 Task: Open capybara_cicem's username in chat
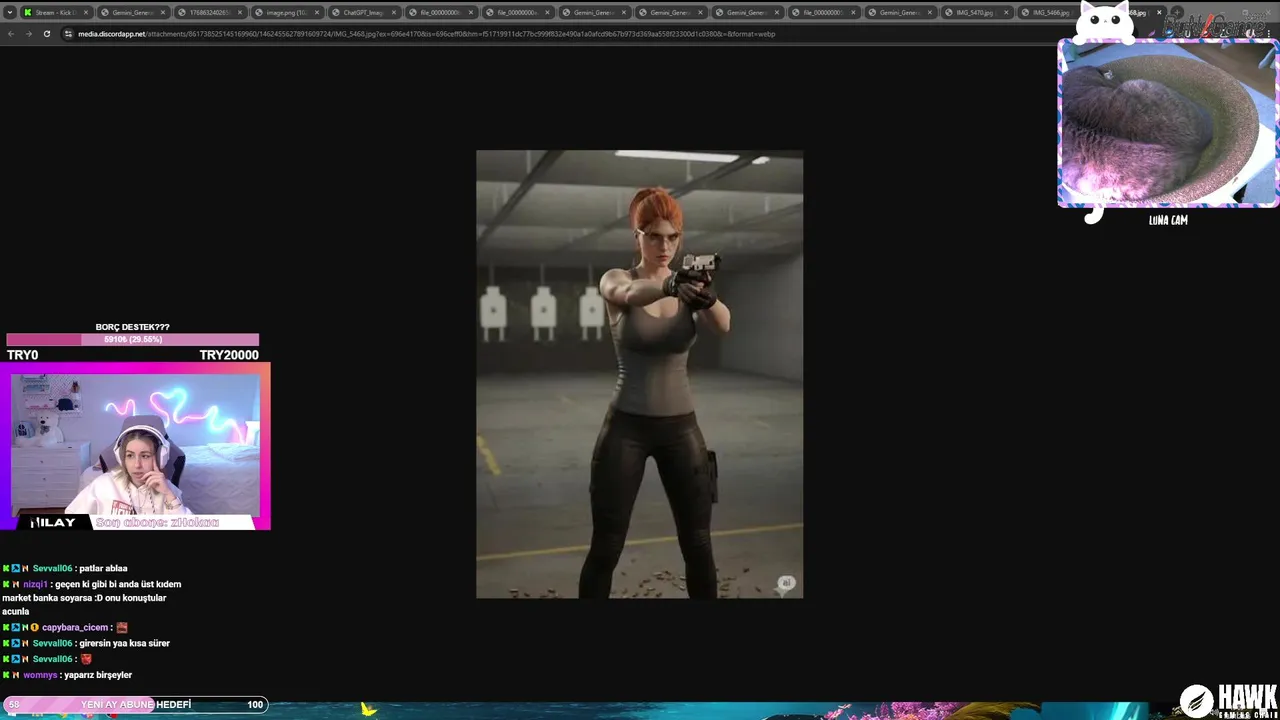pos(74,627)
